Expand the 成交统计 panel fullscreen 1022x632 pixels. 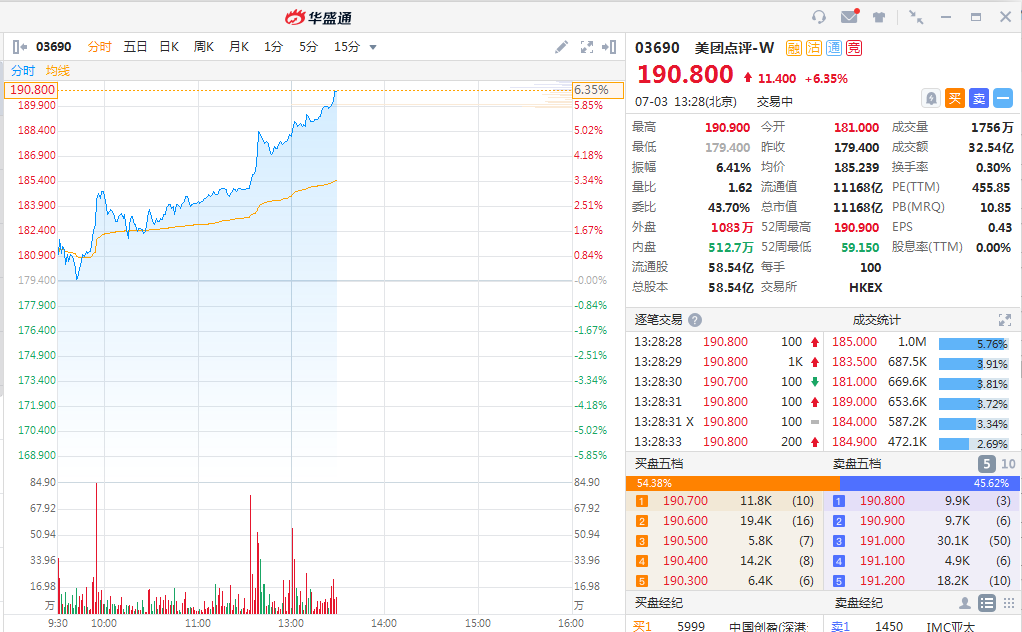(x=1005, y=320)
